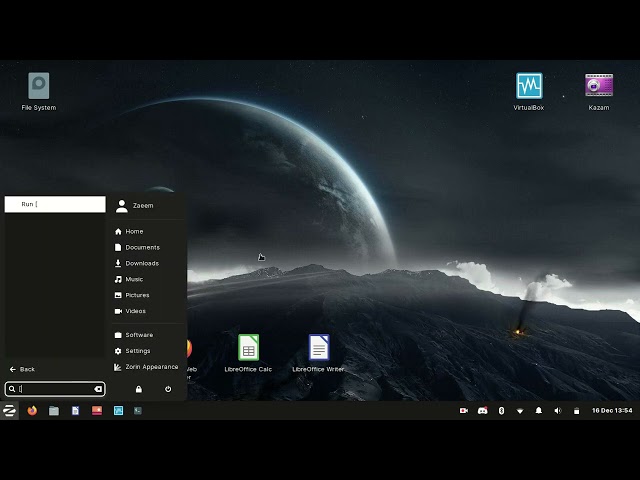Select the LibreOffice Writer desktop icon

[x=318, y=353]
